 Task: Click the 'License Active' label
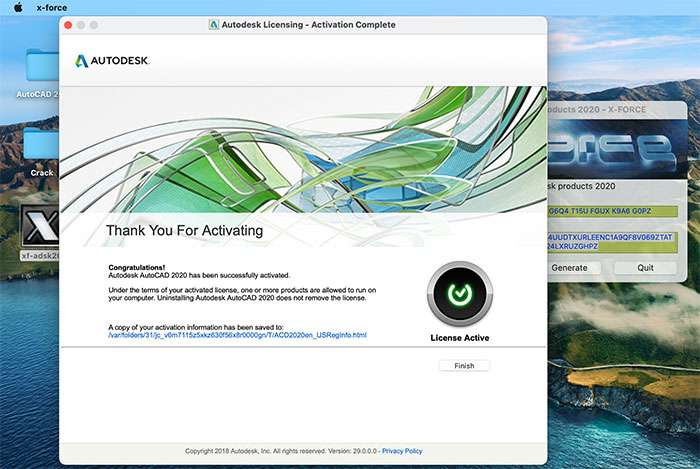460,338
